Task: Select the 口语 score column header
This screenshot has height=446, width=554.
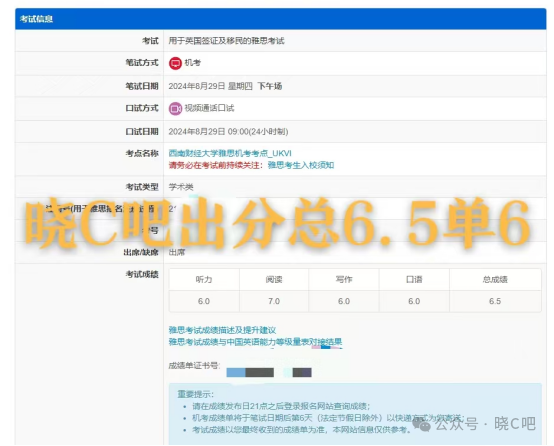Action: click(414, 280)
